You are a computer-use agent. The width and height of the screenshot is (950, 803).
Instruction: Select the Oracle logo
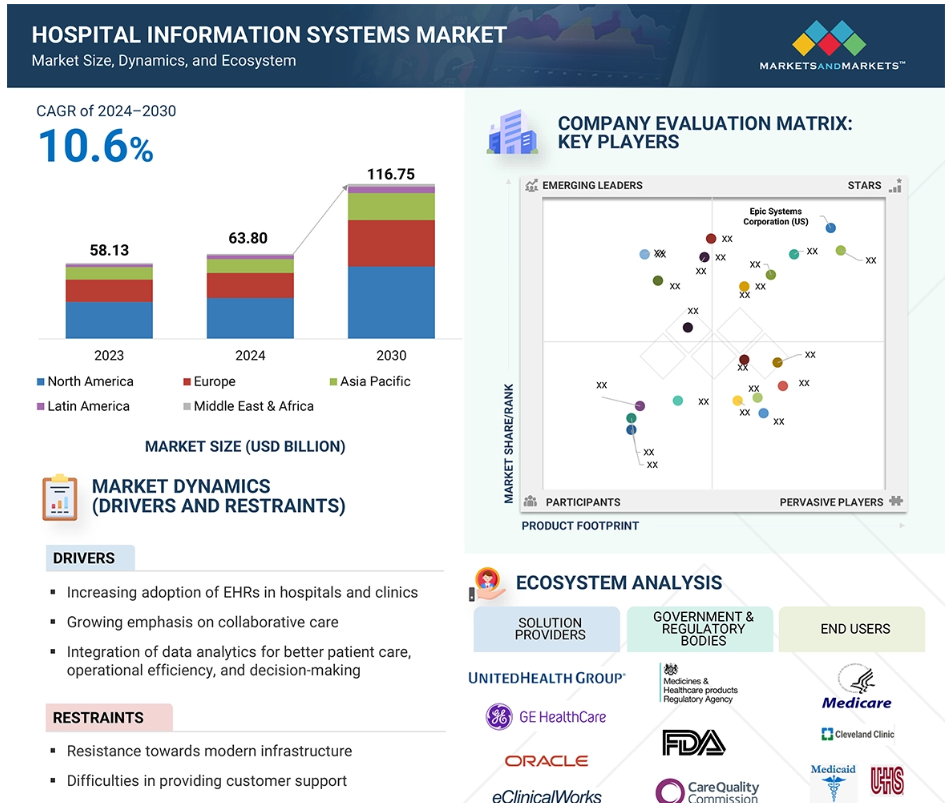[546, 761]
